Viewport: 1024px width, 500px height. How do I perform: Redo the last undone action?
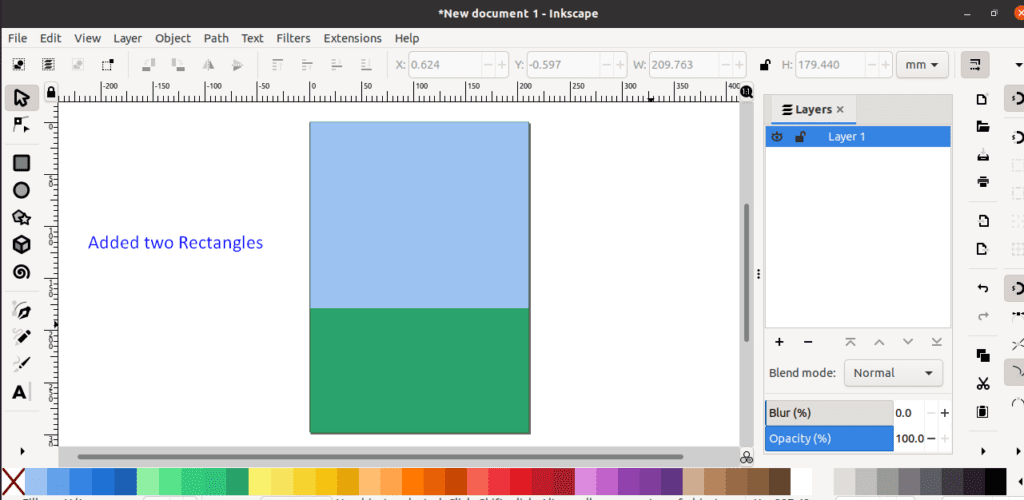tap(982, 316)
